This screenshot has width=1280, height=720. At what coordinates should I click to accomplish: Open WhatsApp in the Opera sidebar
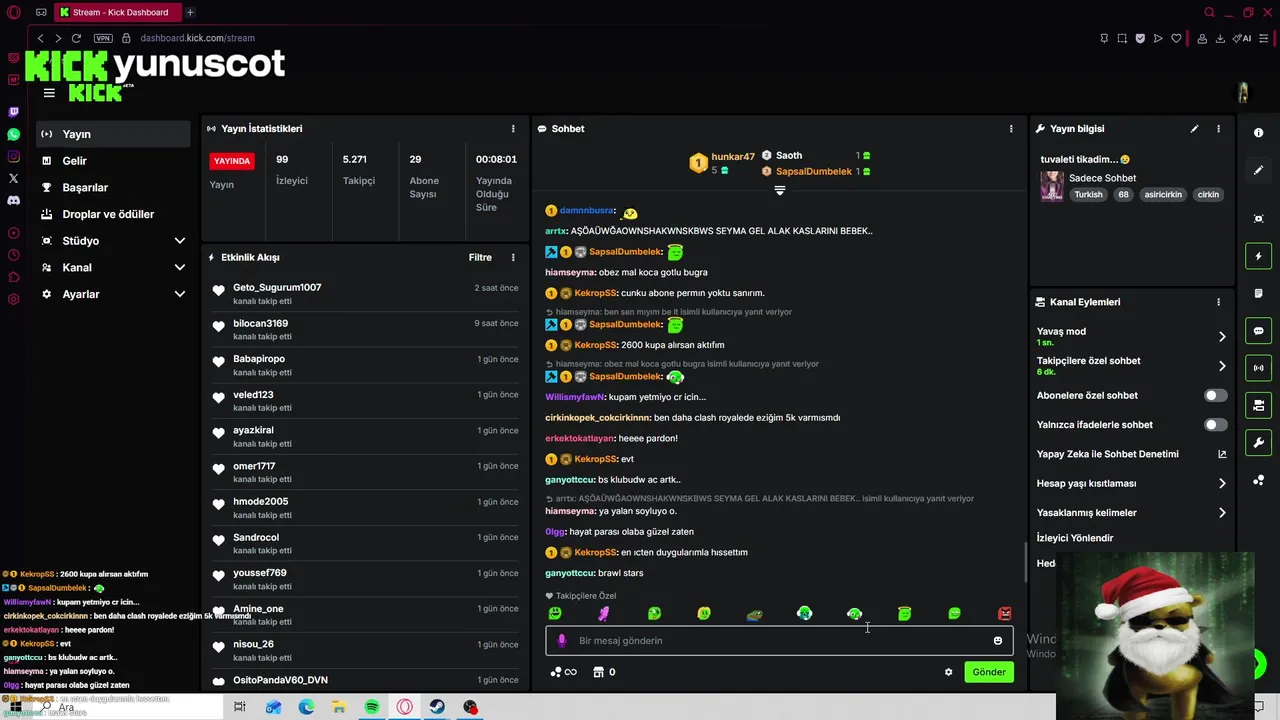tap(13, 134)
